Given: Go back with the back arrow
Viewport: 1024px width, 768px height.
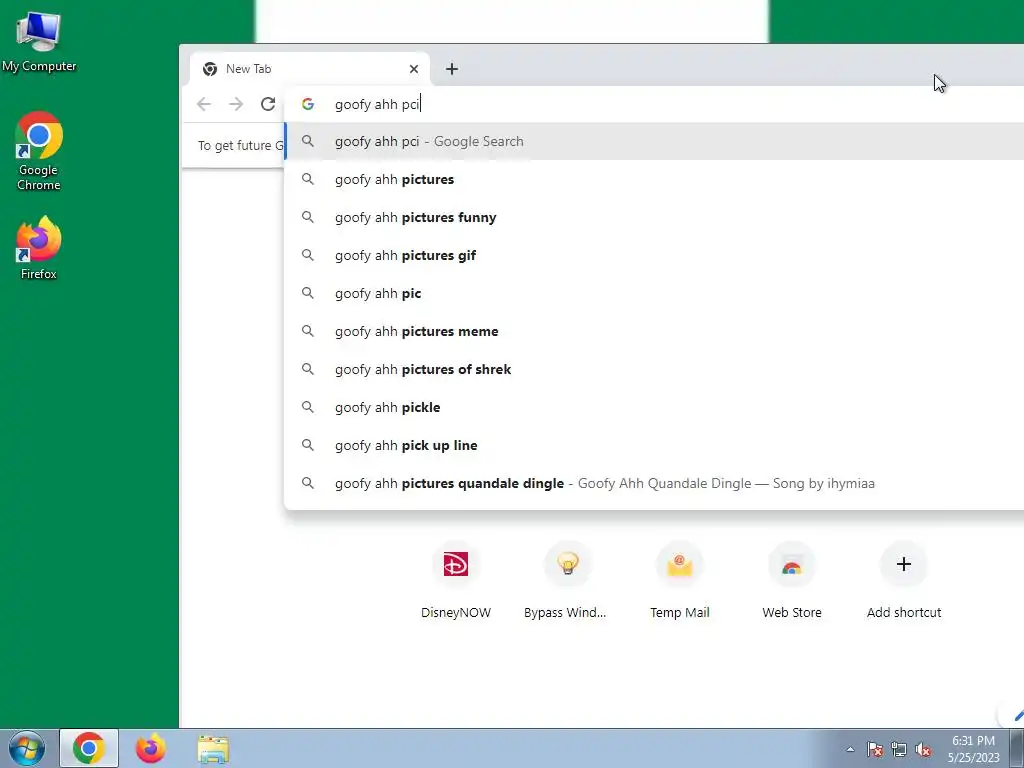Looking at the screenshot, I should click(x=204, y=104).
